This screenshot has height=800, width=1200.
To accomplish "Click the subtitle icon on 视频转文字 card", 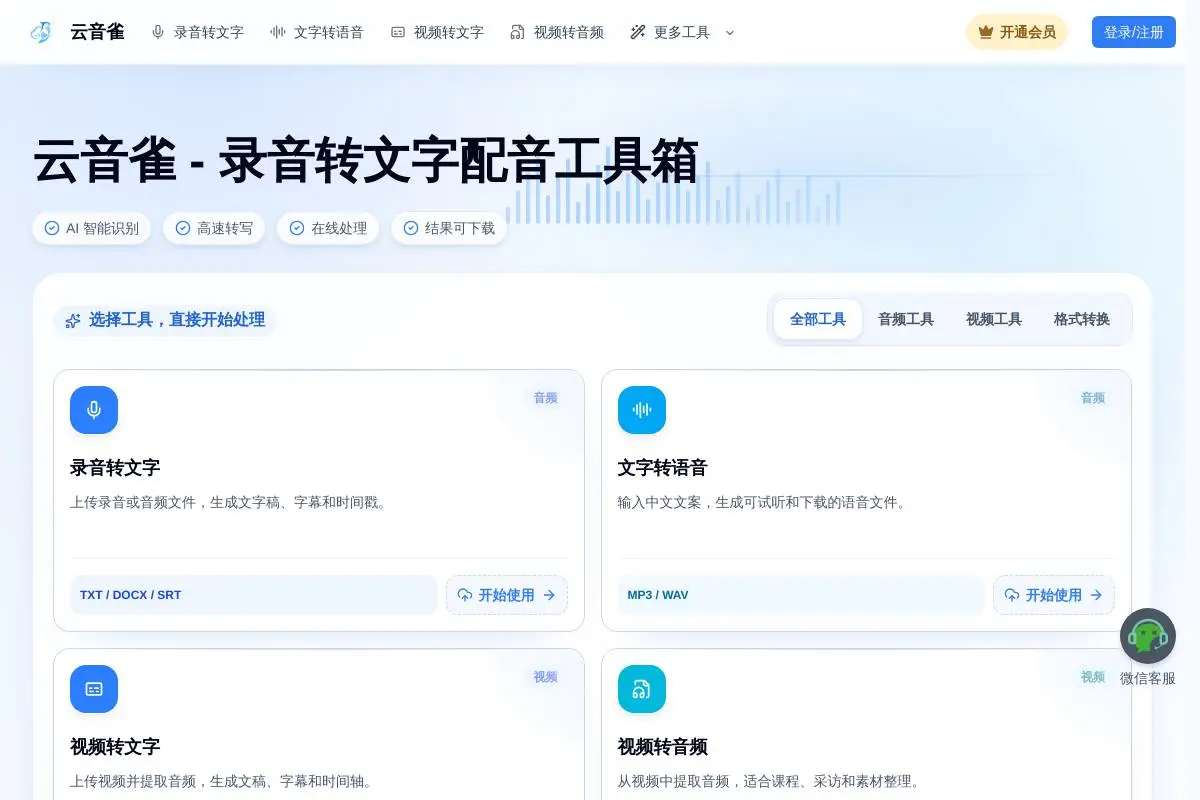I will click(94, 689).
